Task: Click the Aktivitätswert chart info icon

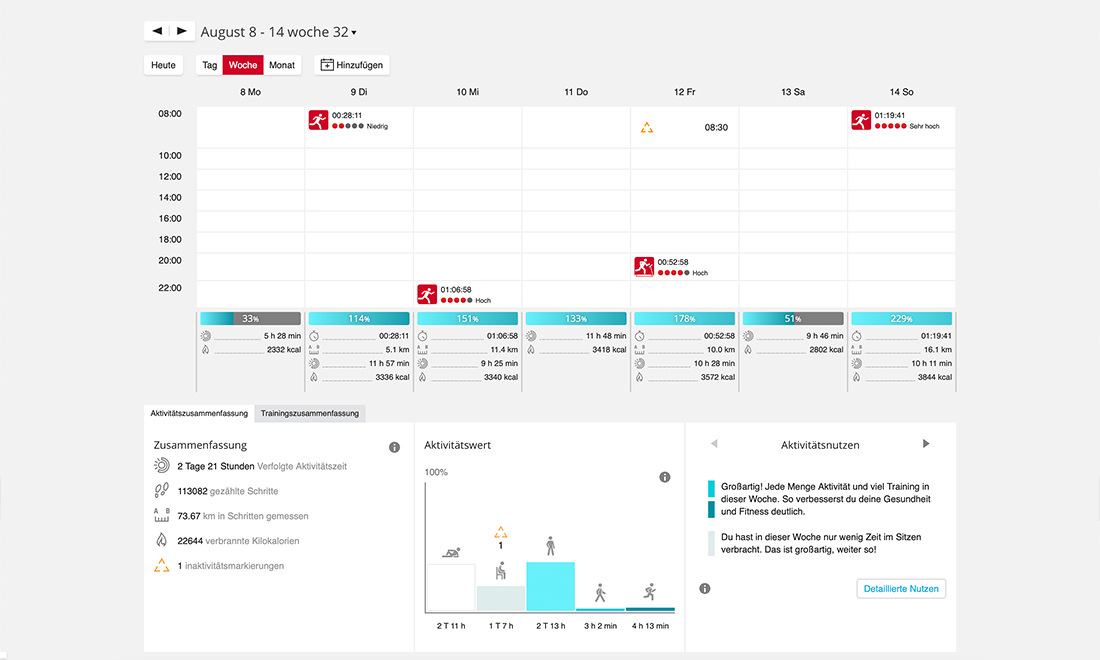Action: 664,477
